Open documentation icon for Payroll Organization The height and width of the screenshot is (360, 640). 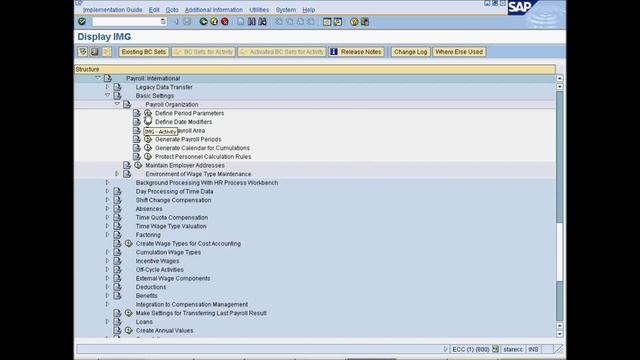click(x=127, y=104)
